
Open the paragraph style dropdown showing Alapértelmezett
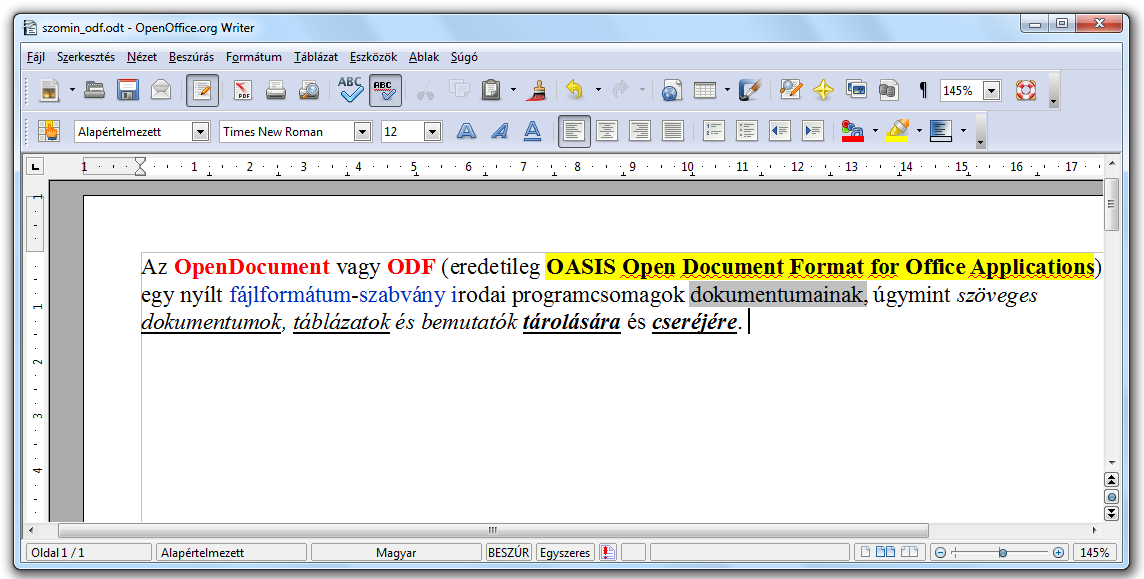click(201, 132)
